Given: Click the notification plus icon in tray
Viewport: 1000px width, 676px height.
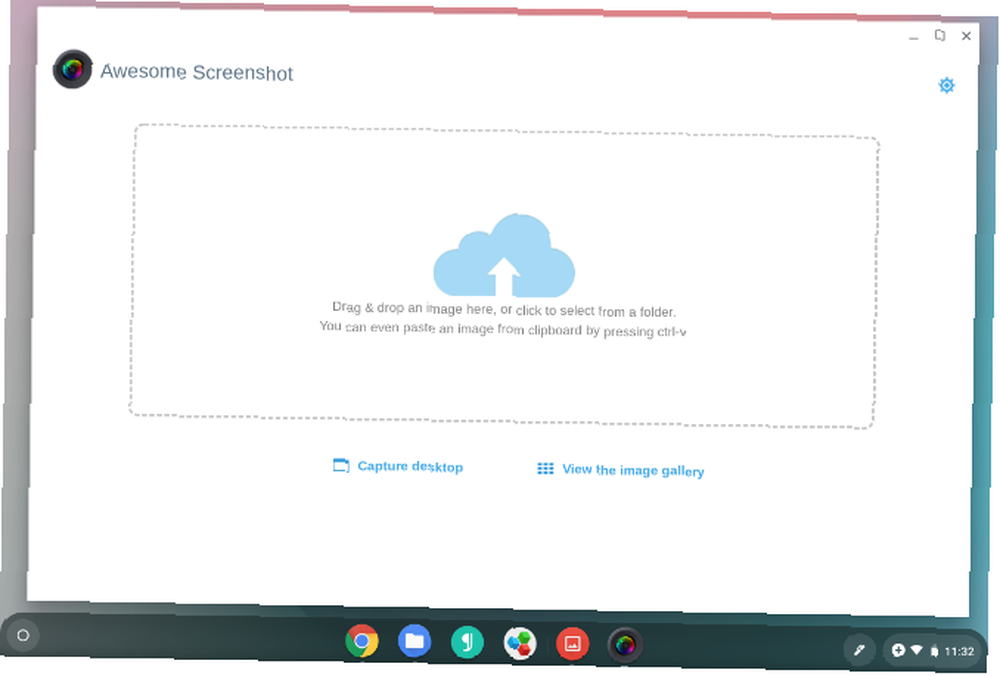Looking at the screenshot, I should point(898,650).
